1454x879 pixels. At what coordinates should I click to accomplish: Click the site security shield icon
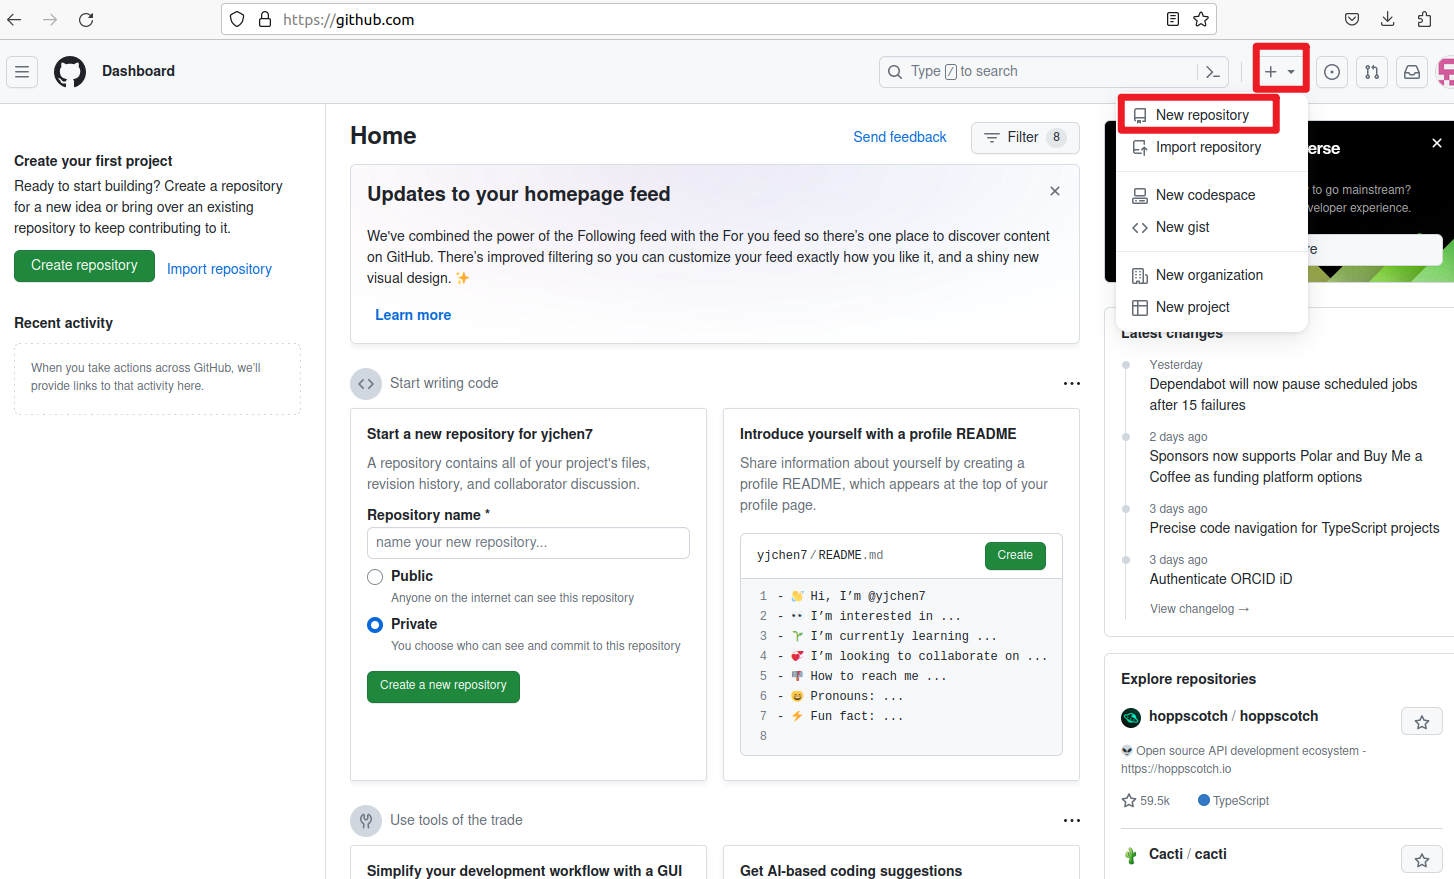coord(237,19)
